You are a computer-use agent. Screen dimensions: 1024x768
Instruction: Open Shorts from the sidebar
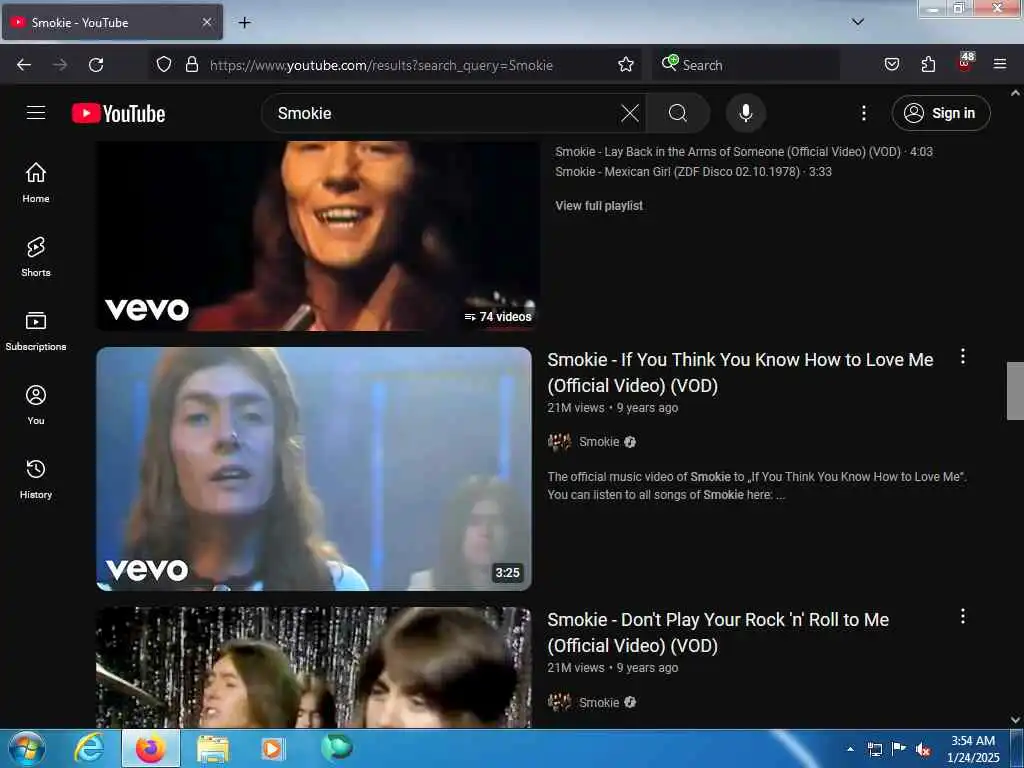tap(36, 257)
